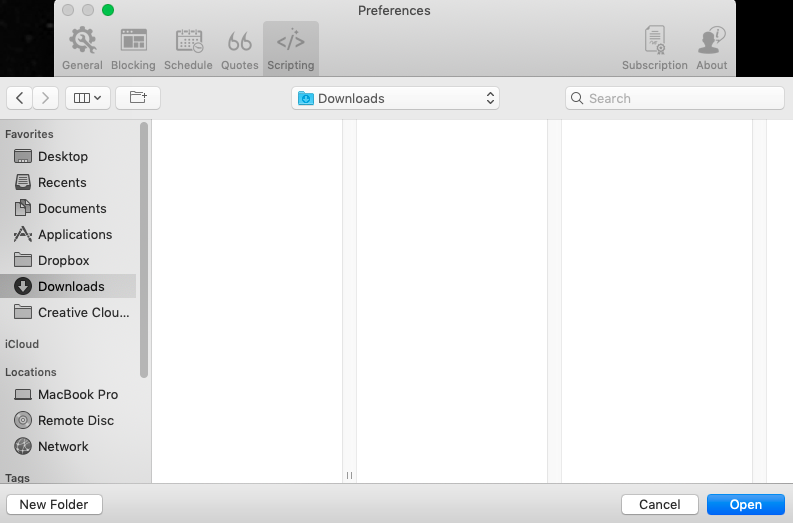Open Applications from sidebar
Screen dimensions: 793x523
click(x=68, y=235)
